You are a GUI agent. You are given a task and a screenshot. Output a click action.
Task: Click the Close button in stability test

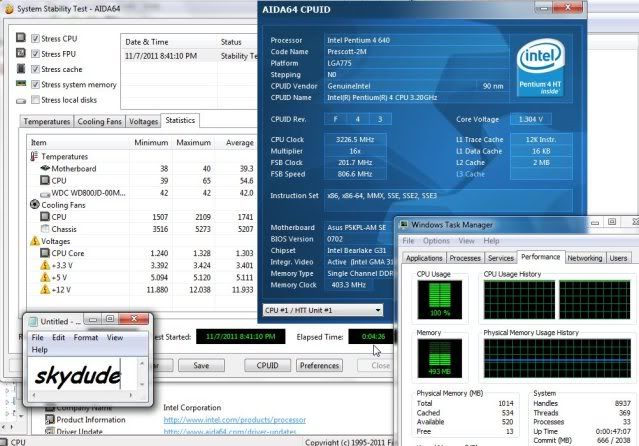376,366
